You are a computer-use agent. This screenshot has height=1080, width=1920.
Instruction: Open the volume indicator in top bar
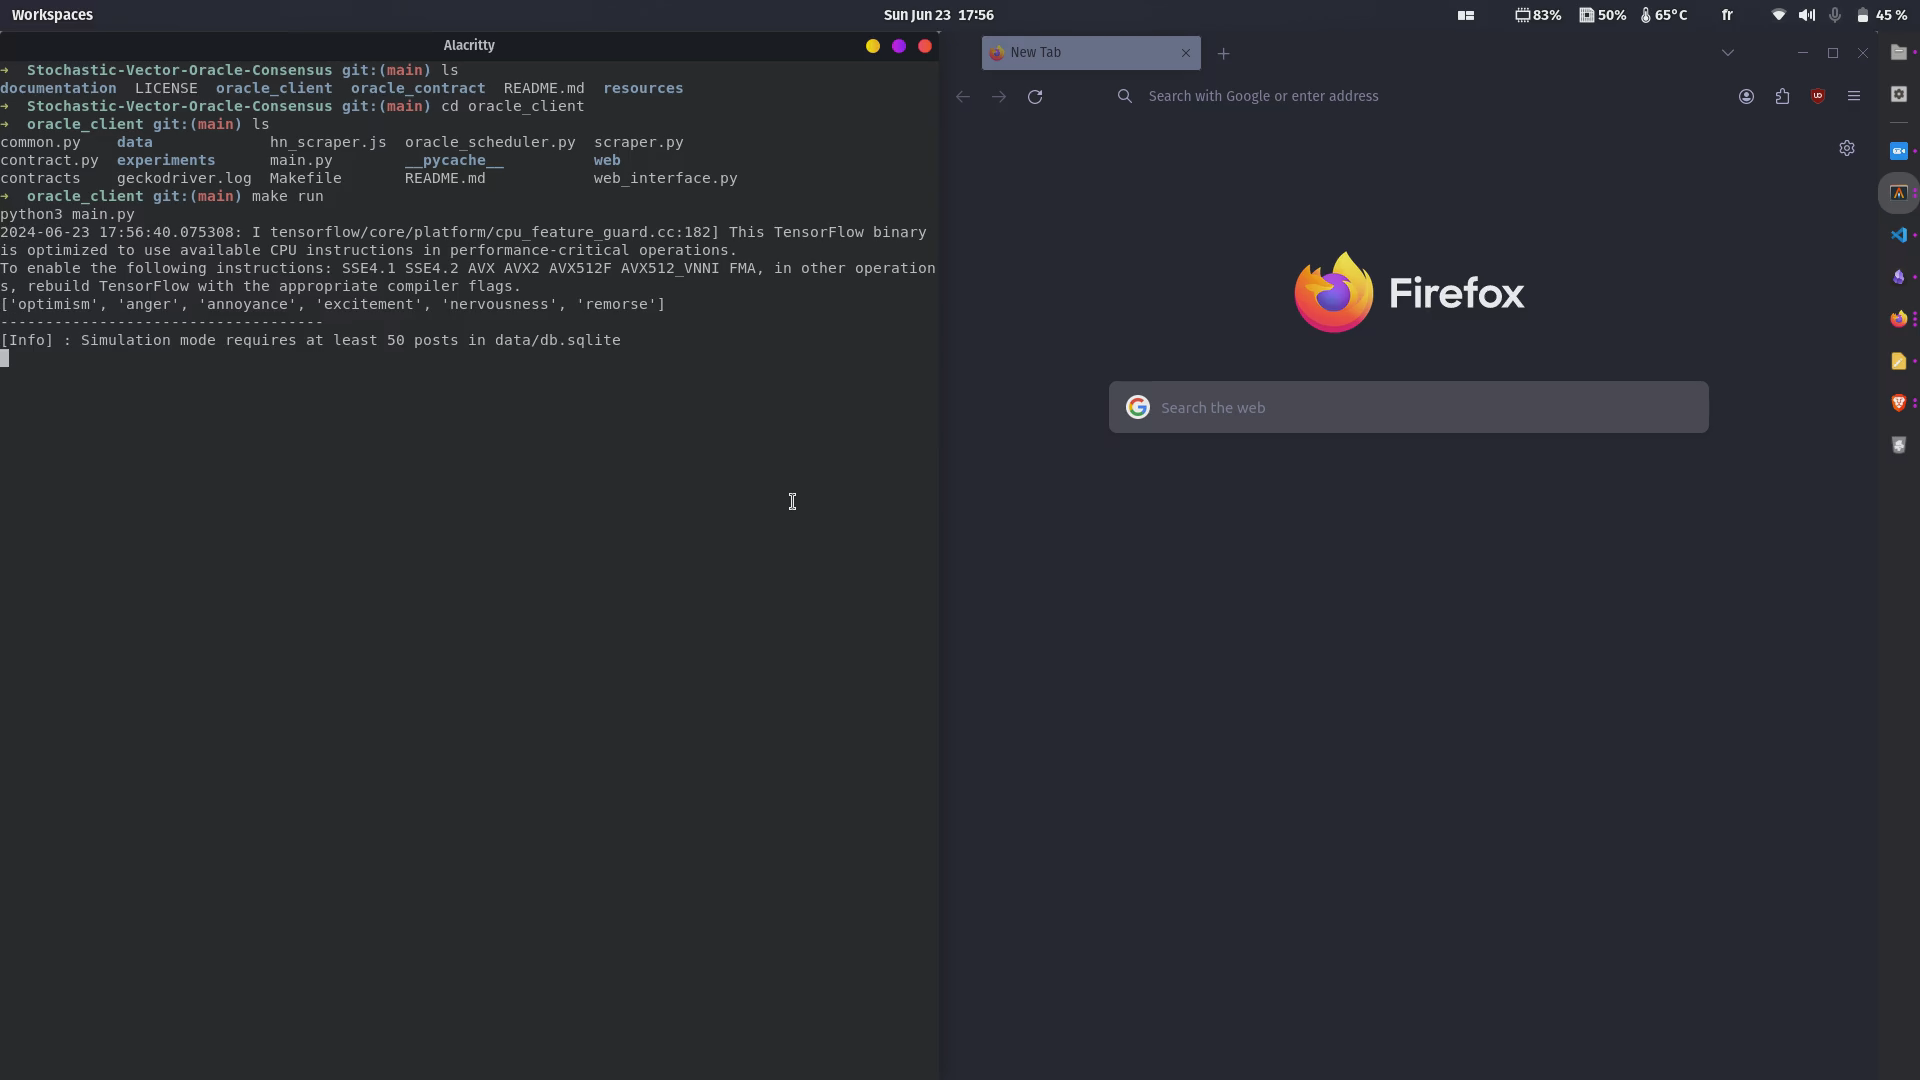point(1807,15)
